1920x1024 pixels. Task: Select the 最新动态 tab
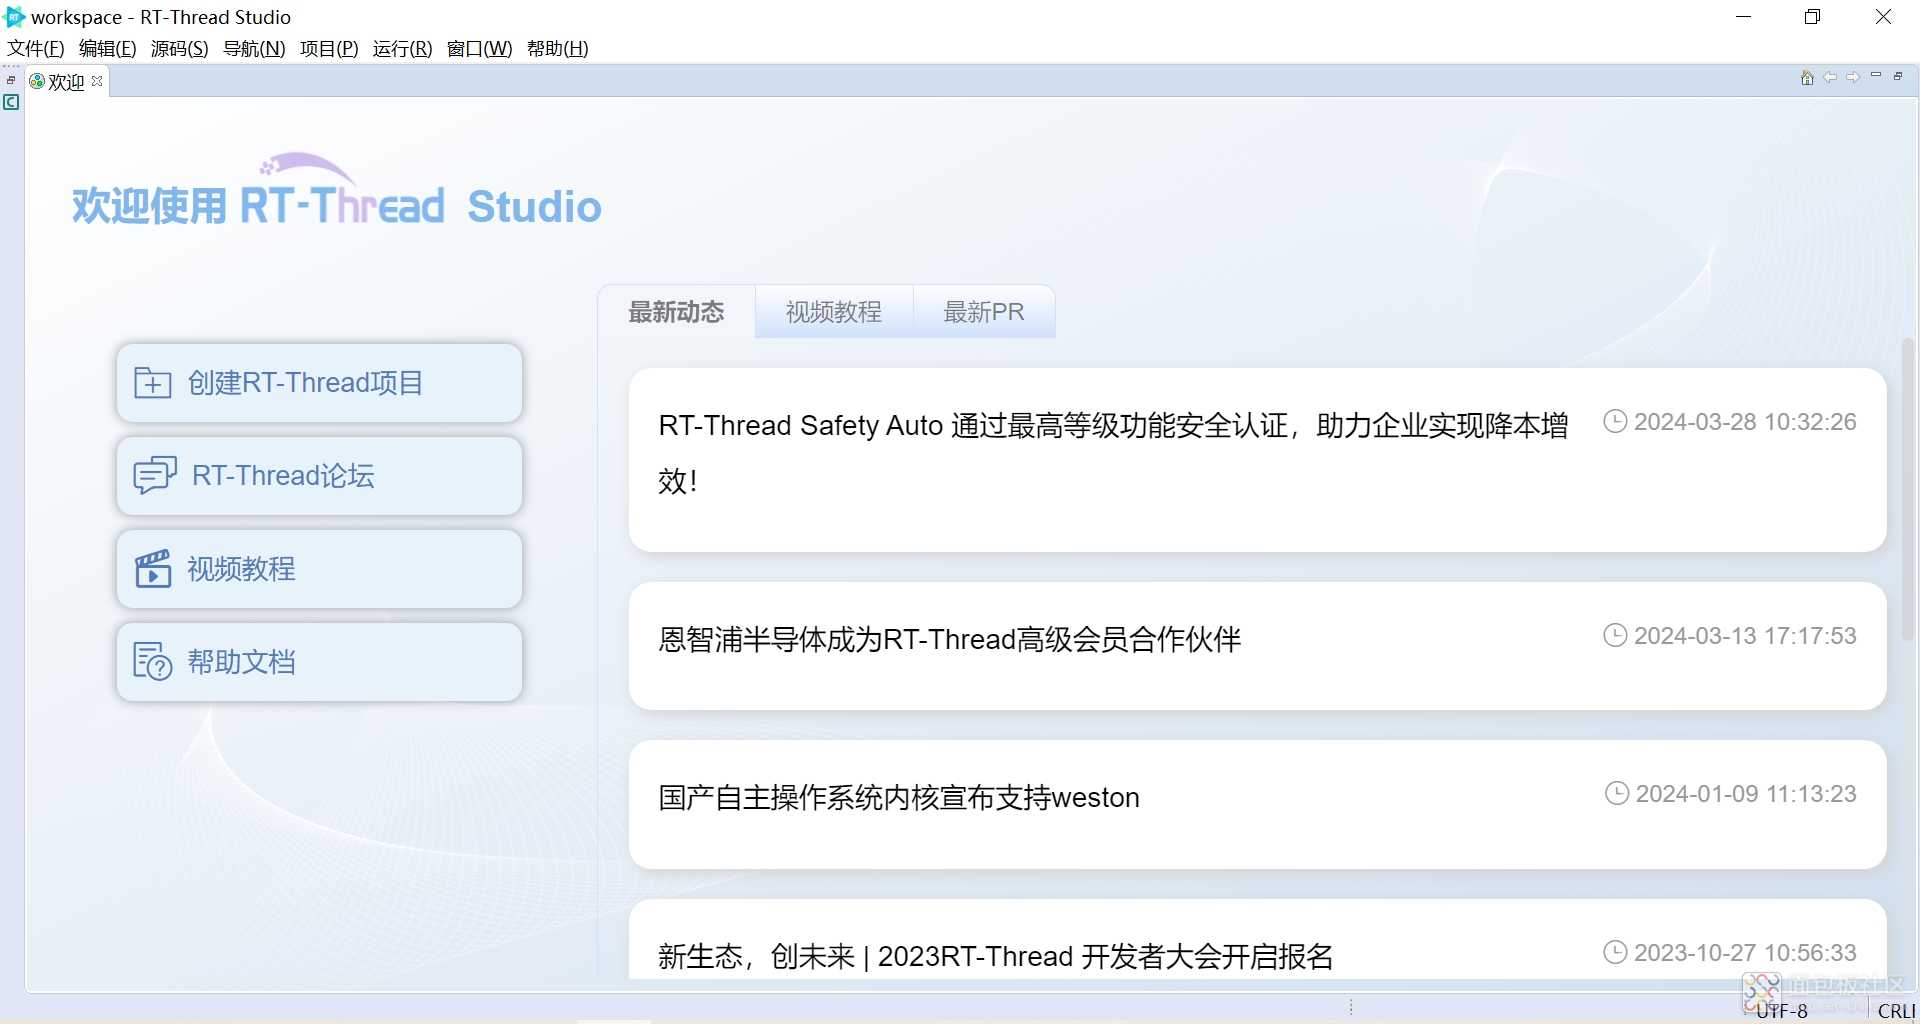[x=676, y=312]
